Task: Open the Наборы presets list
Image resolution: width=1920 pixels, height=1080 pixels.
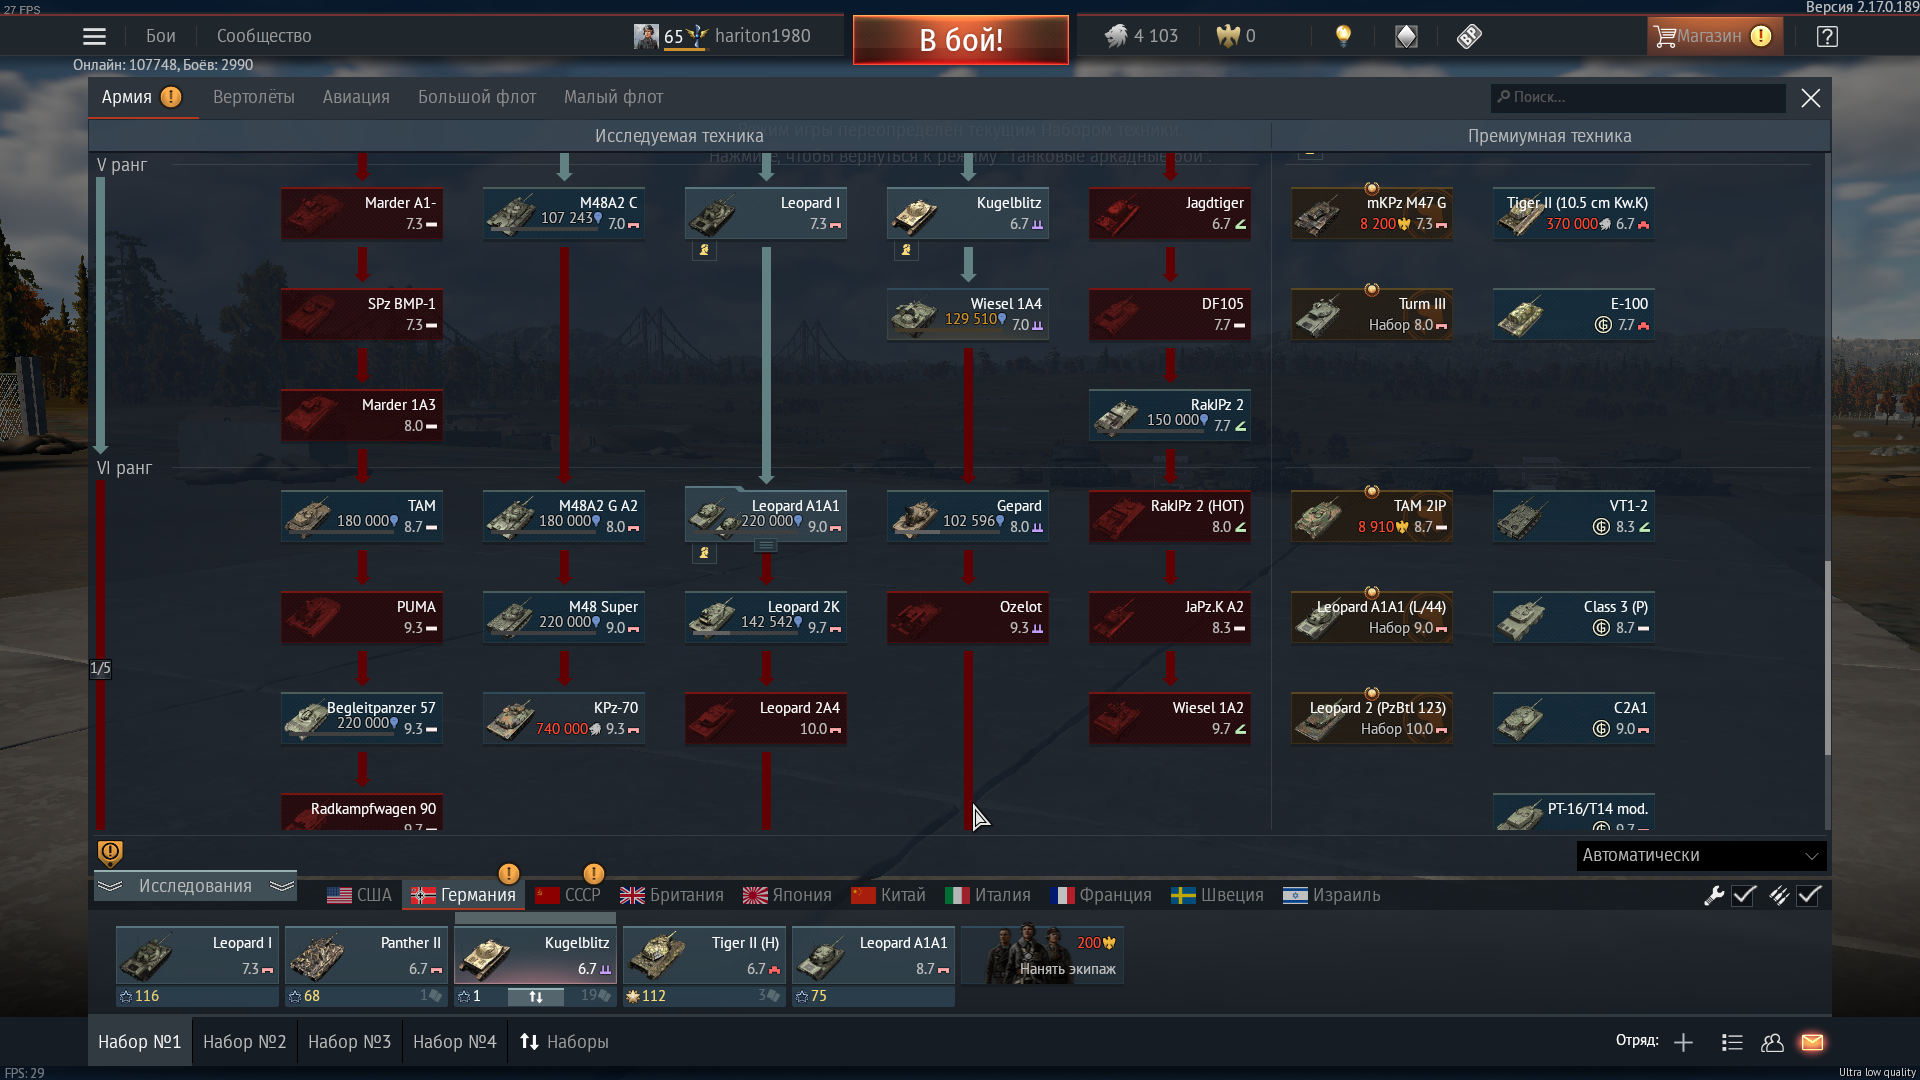Action: click(564, 1042)
